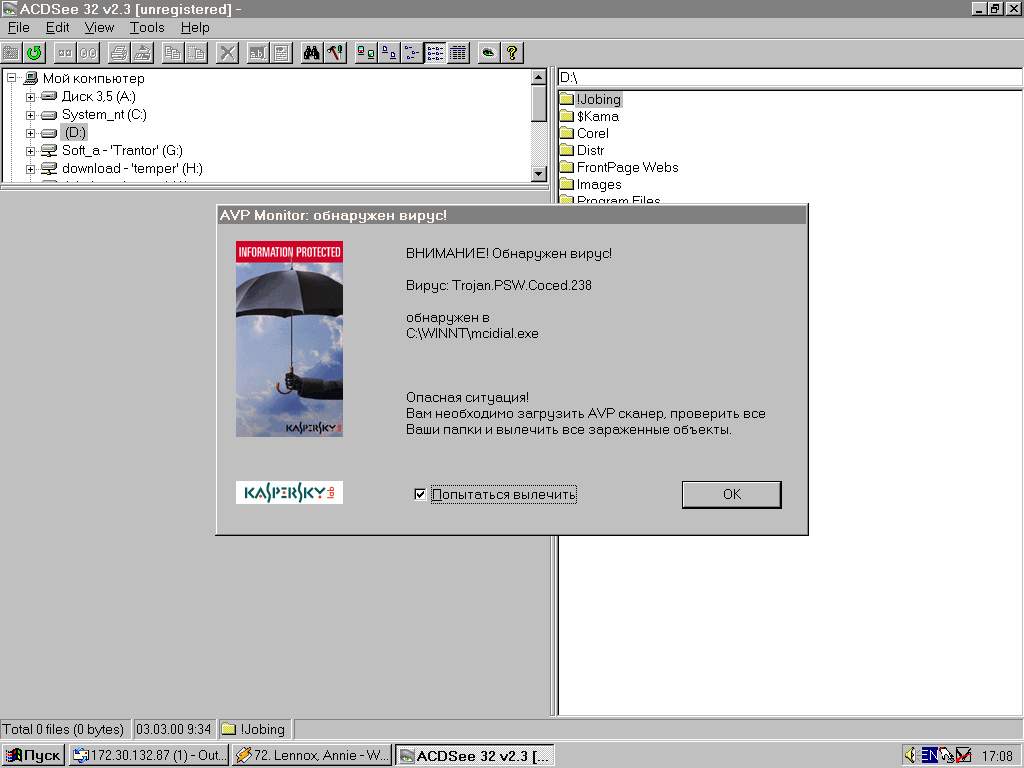
Task: Click the grayed Copy files icon
Action: pos(172,53)
